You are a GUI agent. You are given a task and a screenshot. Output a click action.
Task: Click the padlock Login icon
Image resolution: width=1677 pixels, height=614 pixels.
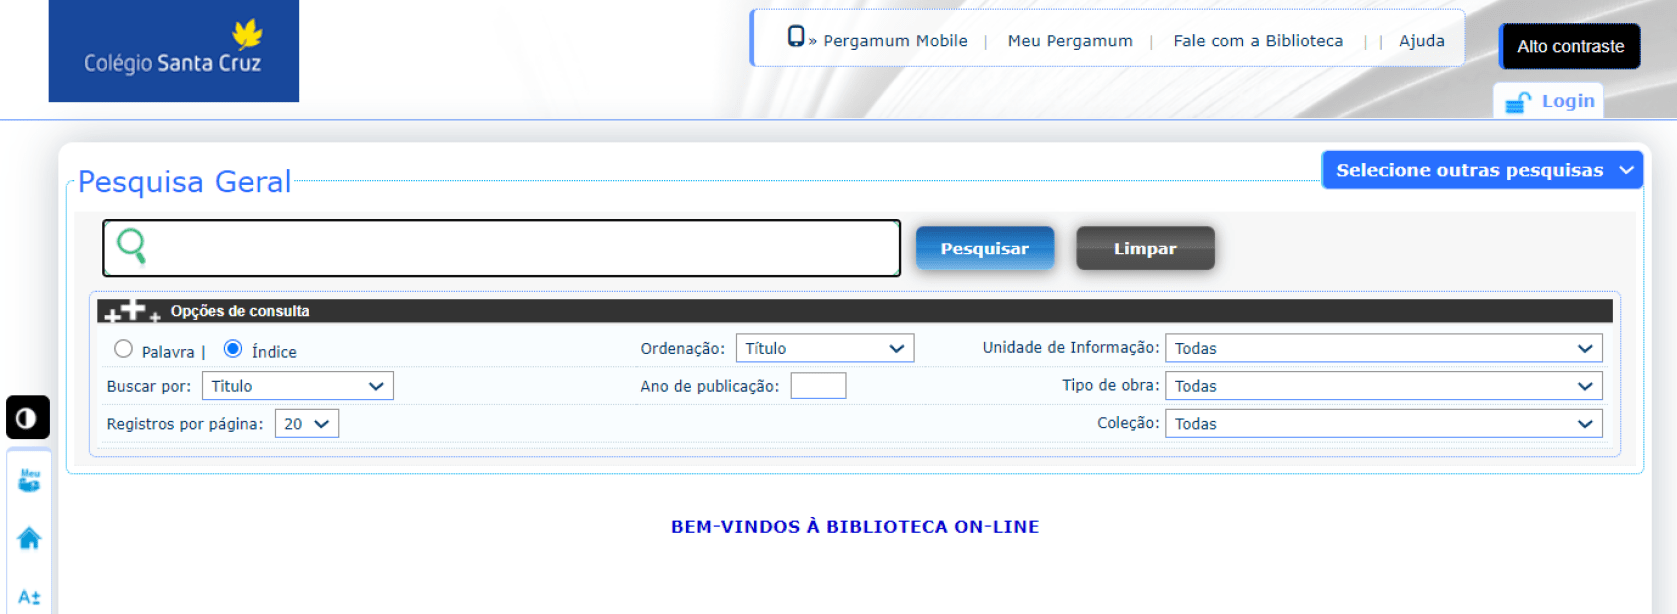click(1518, 102)
